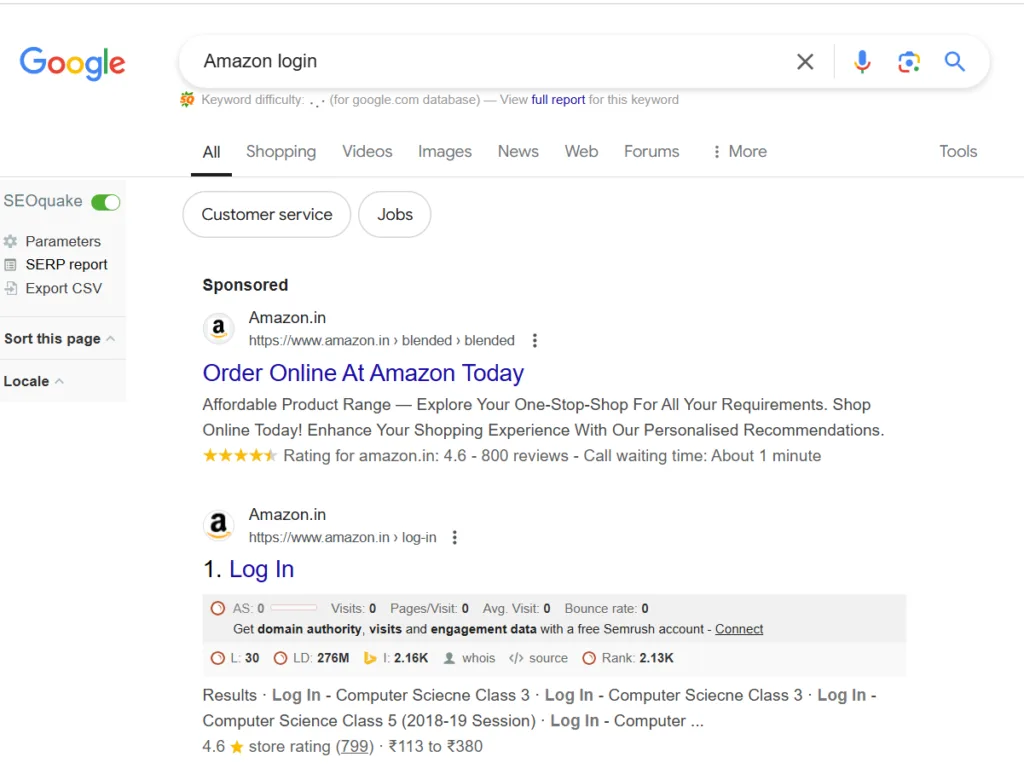
Task: Open whois info in SEOquake bar
Action: pyautogui.click(x=470, y=658)
